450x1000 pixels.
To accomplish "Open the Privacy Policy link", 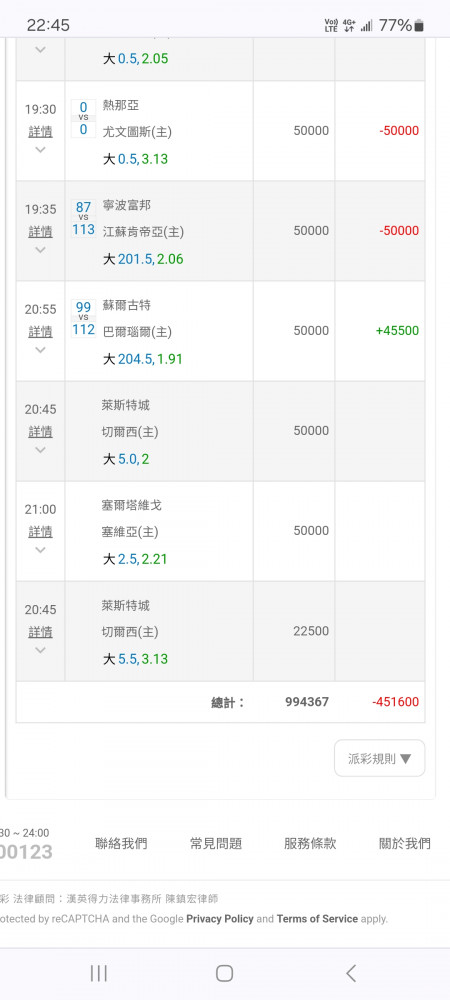I will click(220, 919).
